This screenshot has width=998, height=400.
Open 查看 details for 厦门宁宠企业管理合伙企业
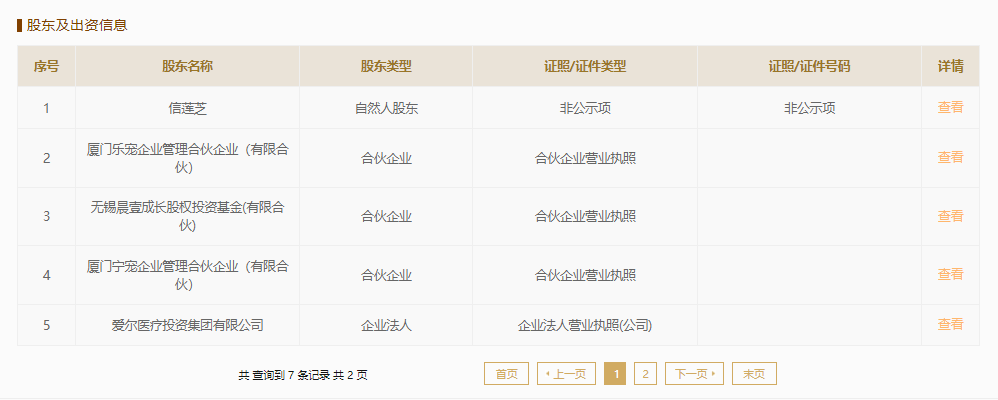click(x=950, y=275)
